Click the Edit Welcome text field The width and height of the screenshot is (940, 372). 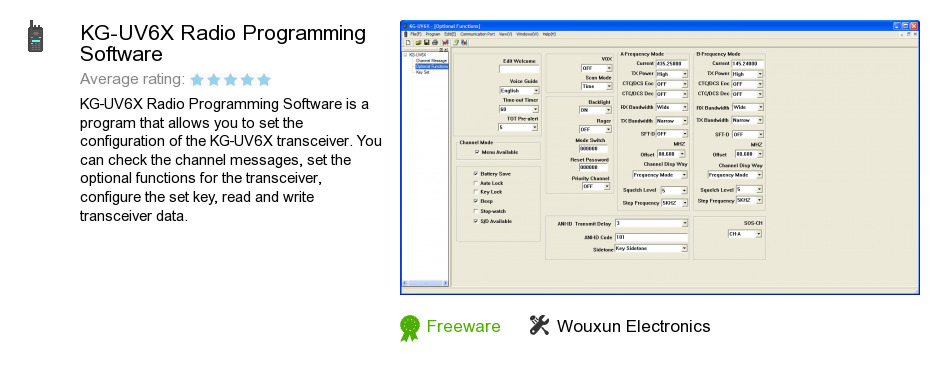pos(519,69)
